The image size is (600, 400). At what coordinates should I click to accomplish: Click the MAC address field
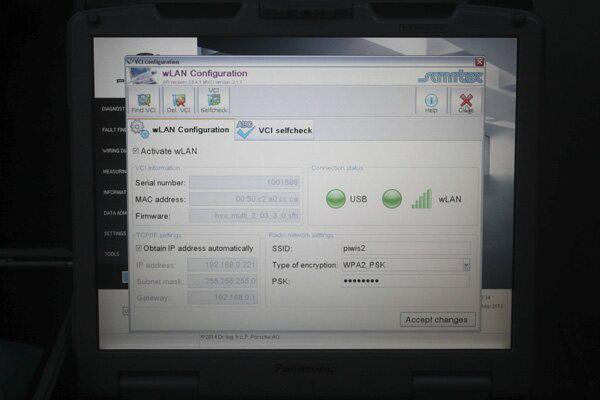point(245,199)
